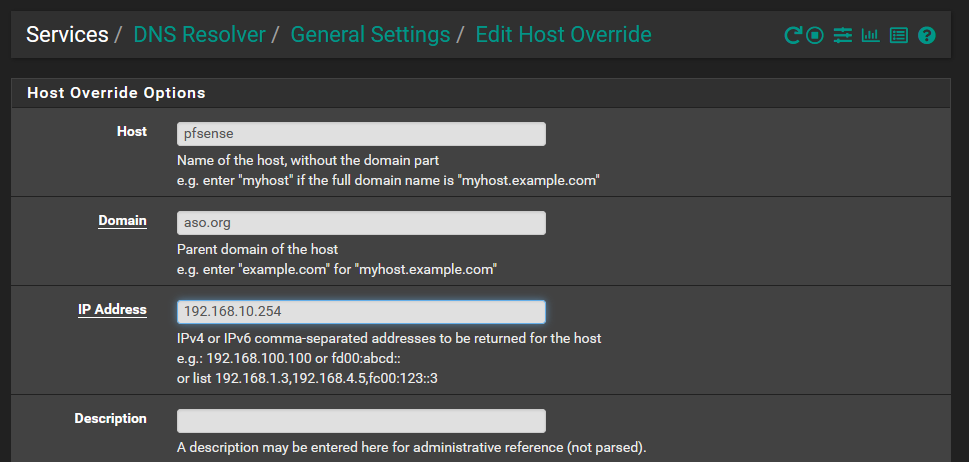Focus the Host input containing pfsense
The height and width of the screenshot is (462, 969).
(361, 134)
